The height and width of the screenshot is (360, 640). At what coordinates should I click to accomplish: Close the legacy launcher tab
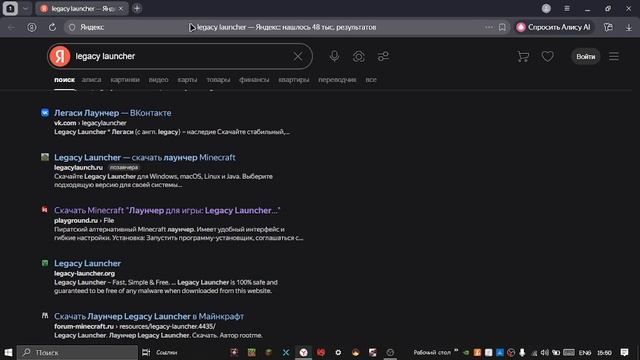(120, 9)
